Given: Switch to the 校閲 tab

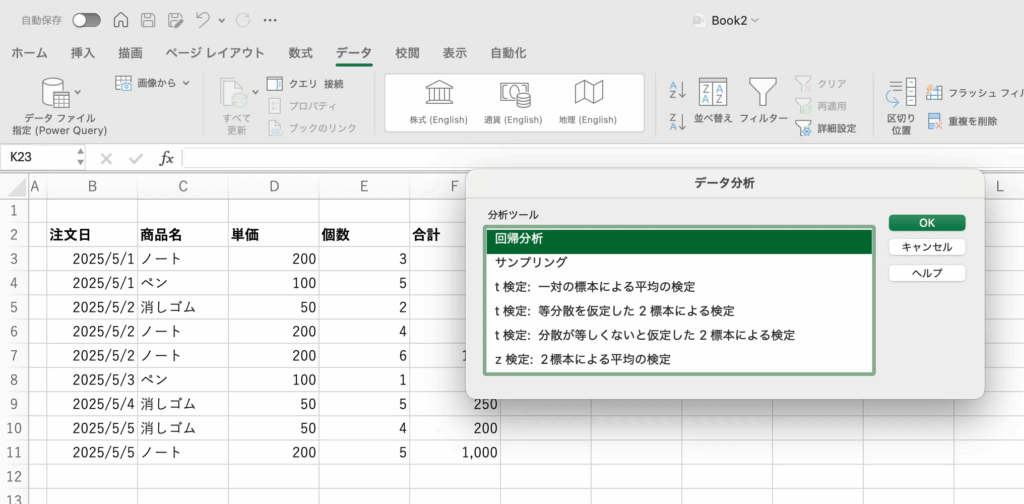Looking at the screenshot, I should [408, 54].
